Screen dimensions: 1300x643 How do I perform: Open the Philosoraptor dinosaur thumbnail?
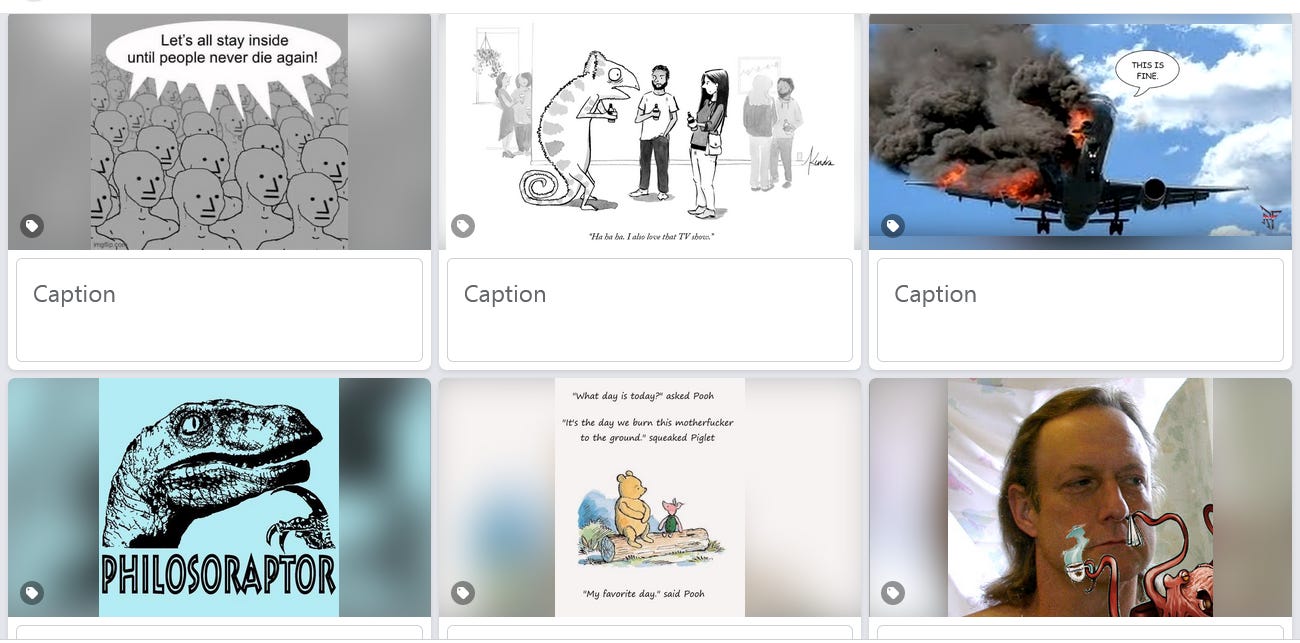coord(219,497)
